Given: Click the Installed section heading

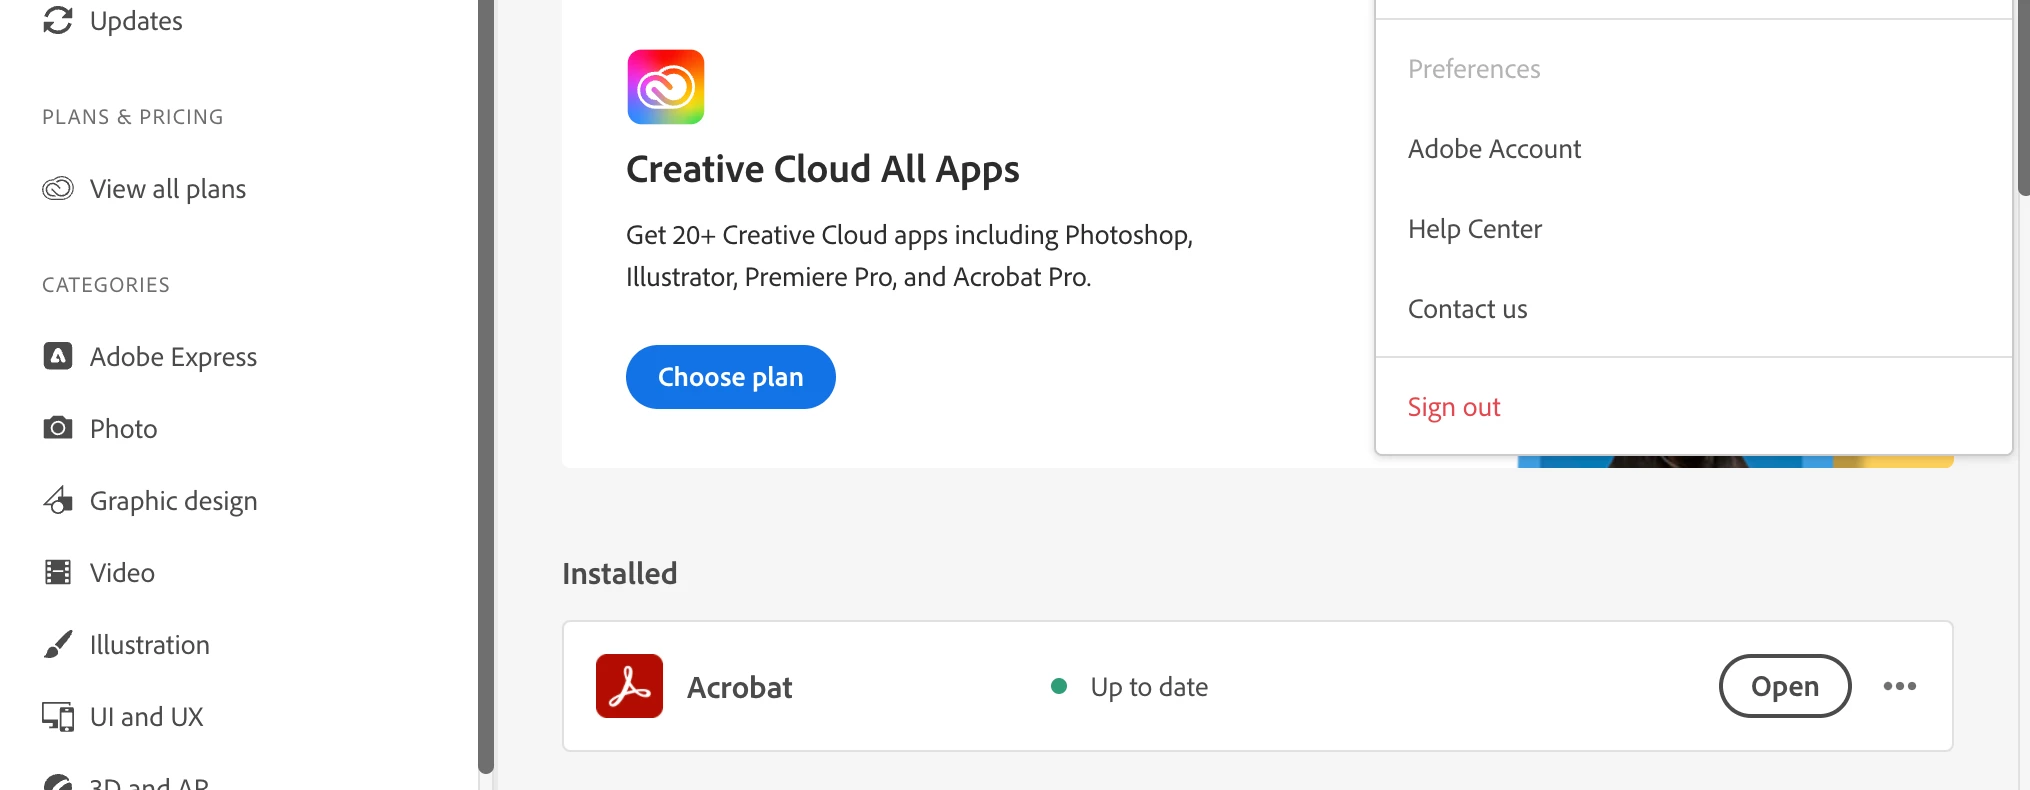Looking at the screenshot, I should (619, 573).
